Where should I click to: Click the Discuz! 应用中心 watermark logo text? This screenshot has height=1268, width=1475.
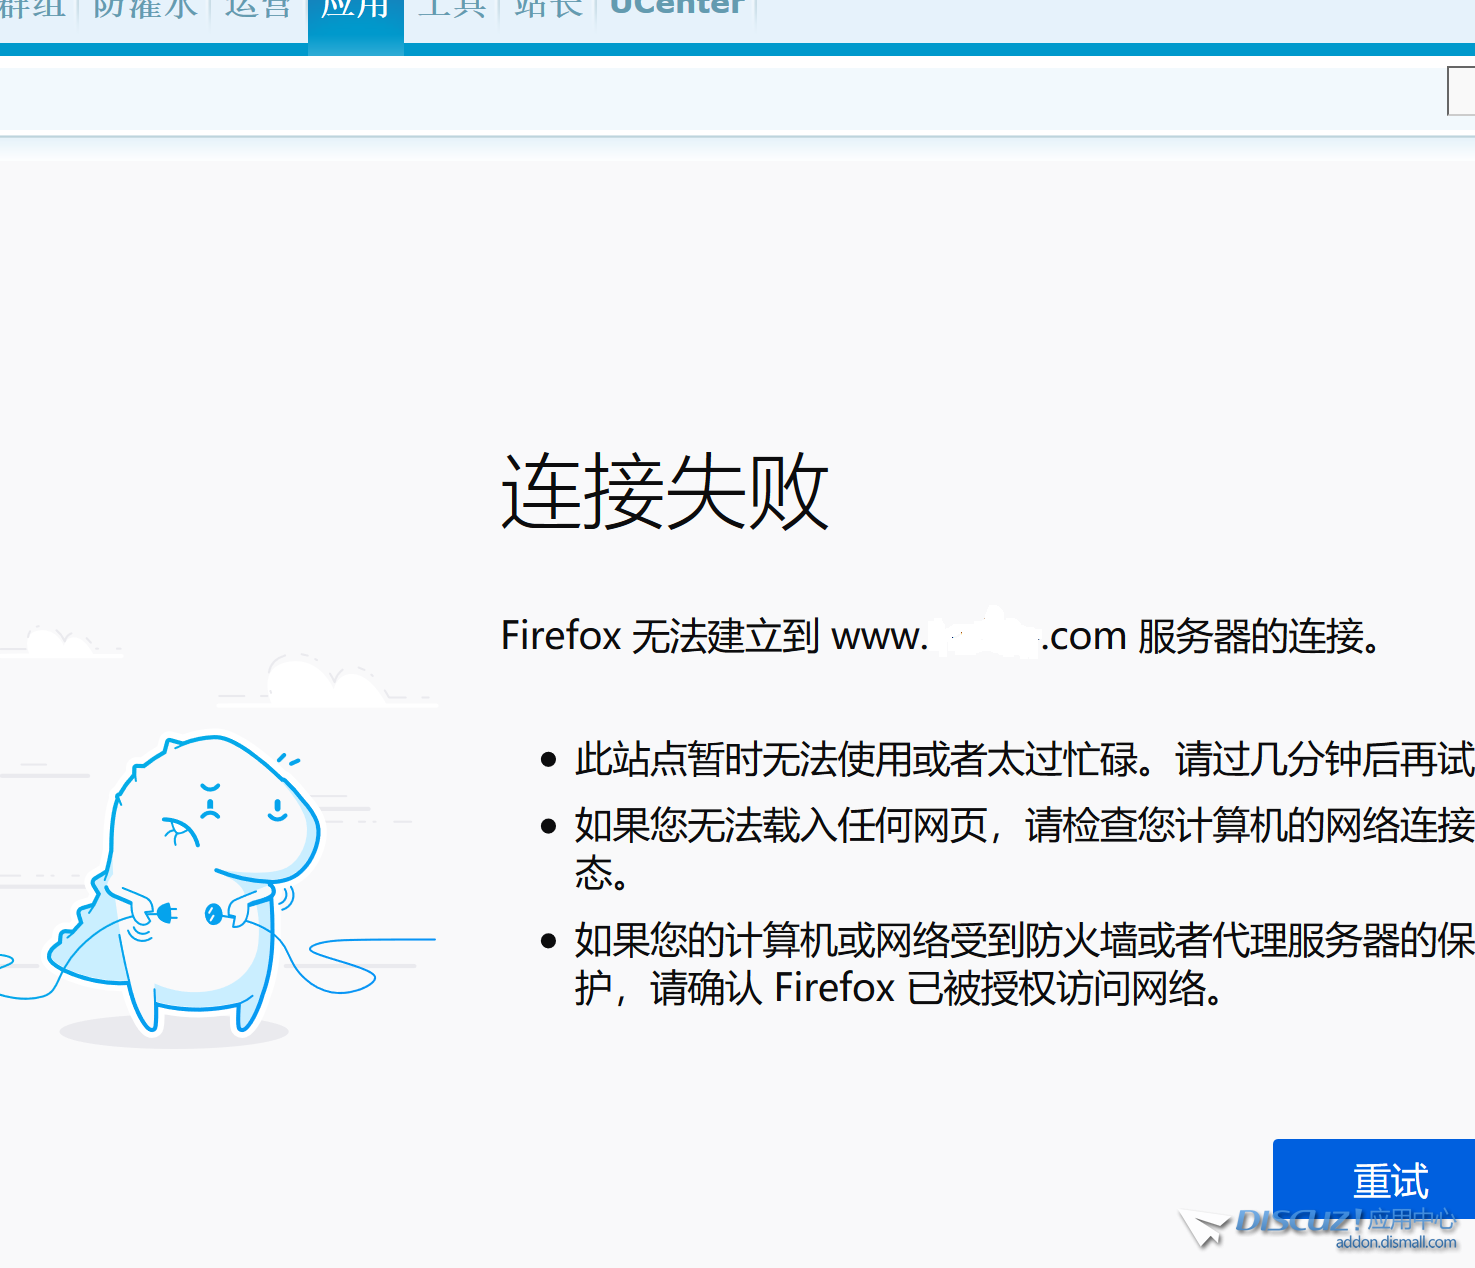[x=1346, y=1220]
